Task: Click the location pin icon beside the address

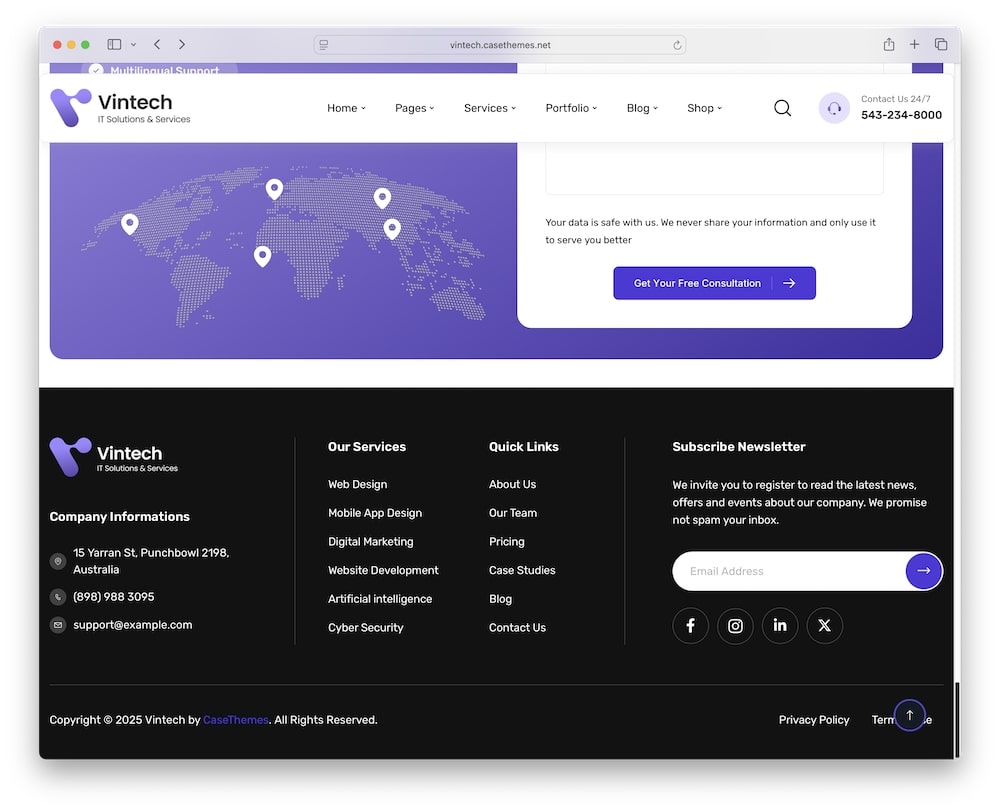Action: click(58, 561)
